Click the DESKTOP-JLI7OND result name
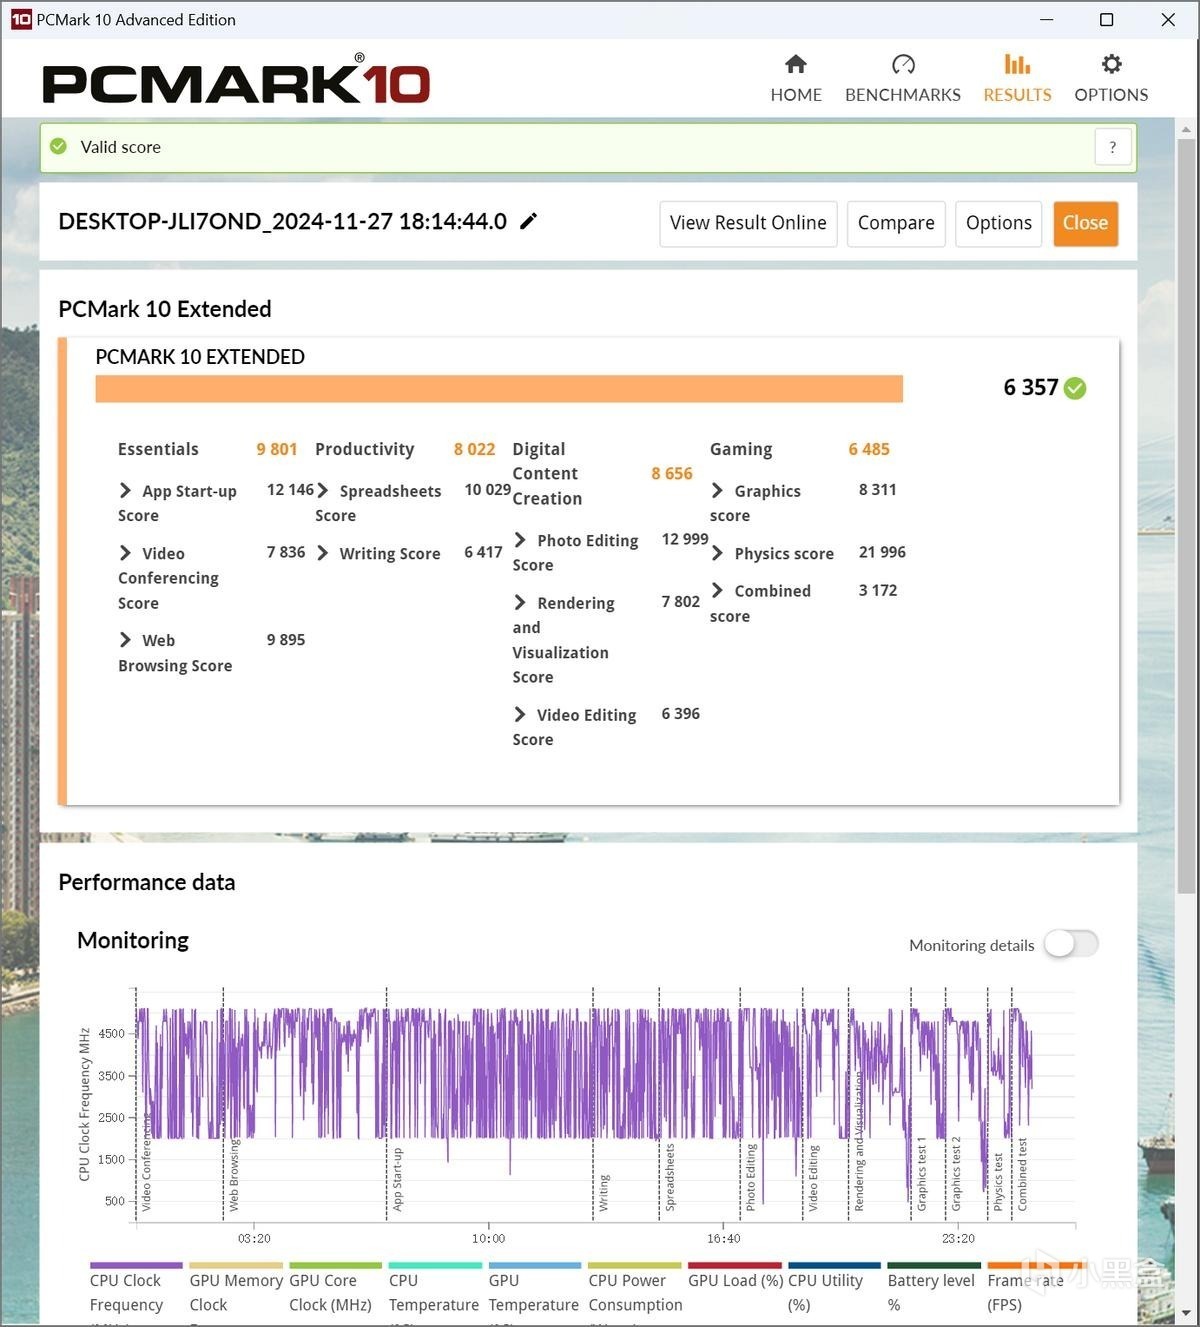This screenshot has height=1327, width=1200. 283,221
